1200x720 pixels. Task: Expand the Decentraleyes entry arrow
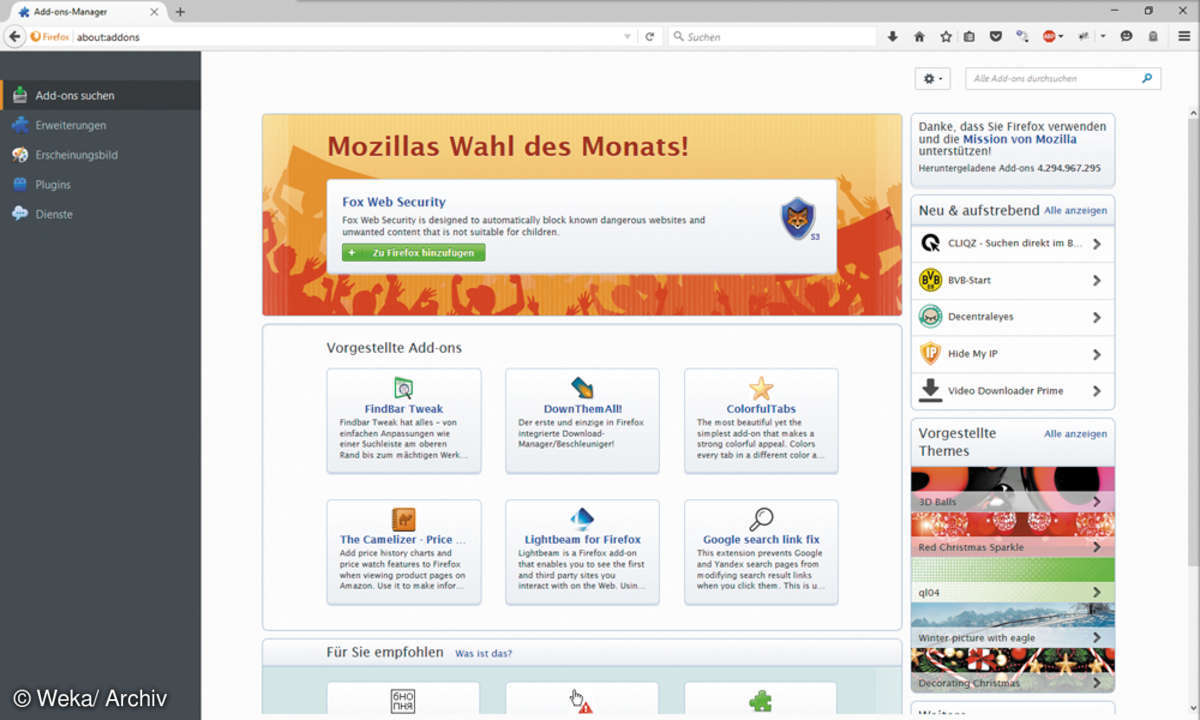(x=1097, y=318)
